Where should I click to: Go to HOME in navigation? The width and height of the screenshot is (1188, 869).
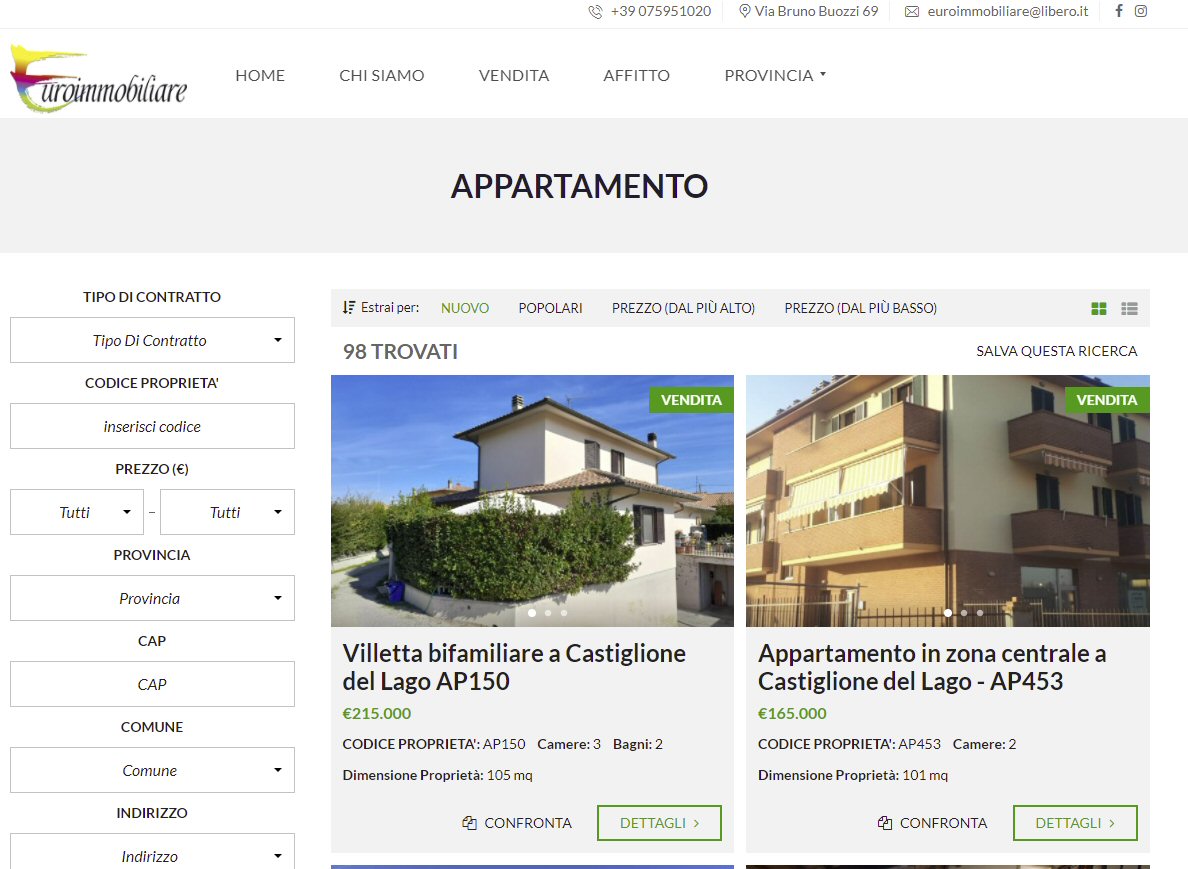click(x=260, y=75)
